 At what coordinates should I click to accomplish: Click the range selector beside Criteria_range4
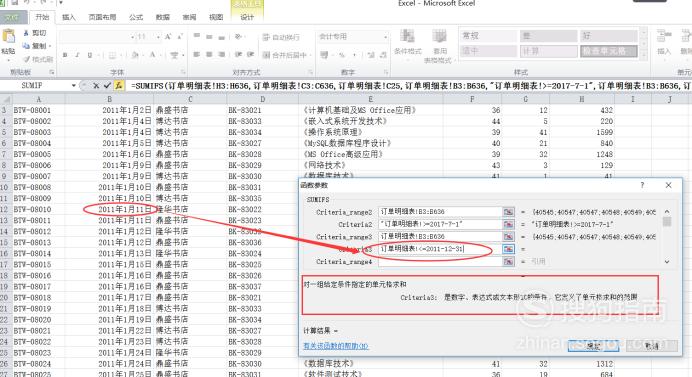click(508, 261)
